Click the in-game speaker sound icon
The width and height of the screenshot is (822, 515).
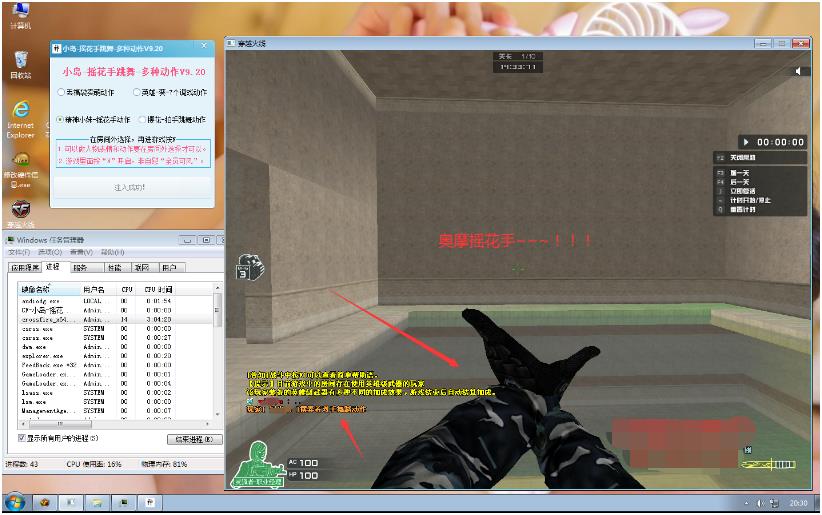798,72
